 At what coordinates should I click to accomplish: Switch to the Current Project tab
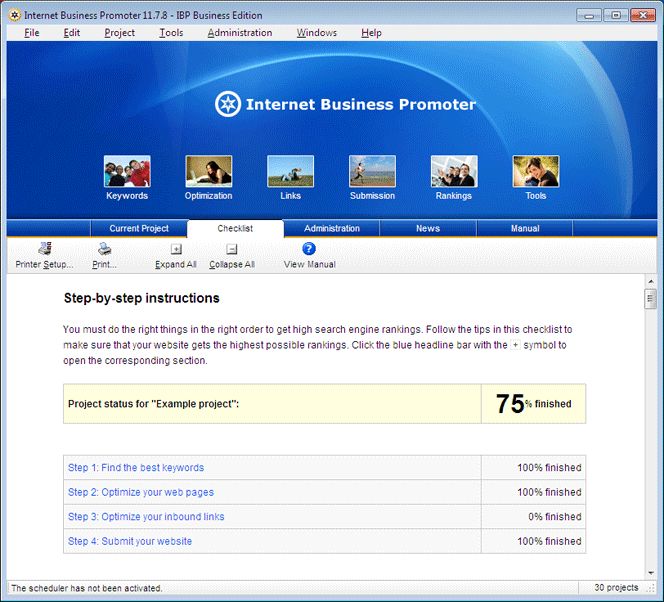[139, 228]
